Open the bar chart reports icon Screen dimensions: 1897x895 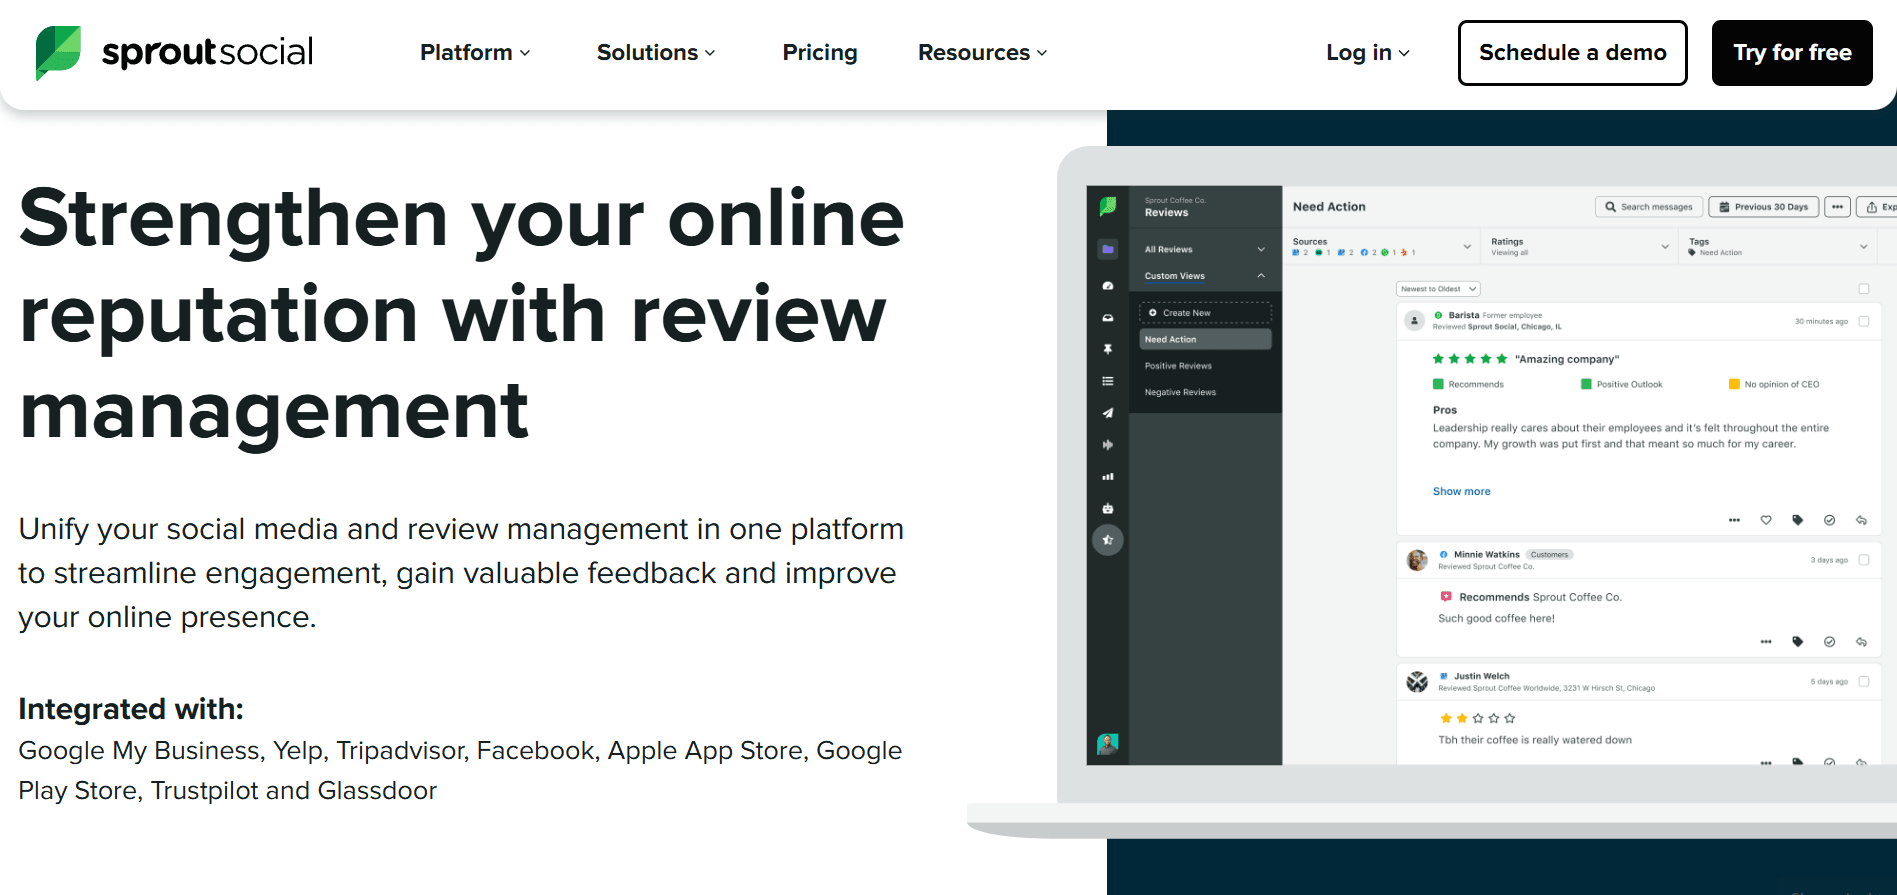click(1108, 477)
